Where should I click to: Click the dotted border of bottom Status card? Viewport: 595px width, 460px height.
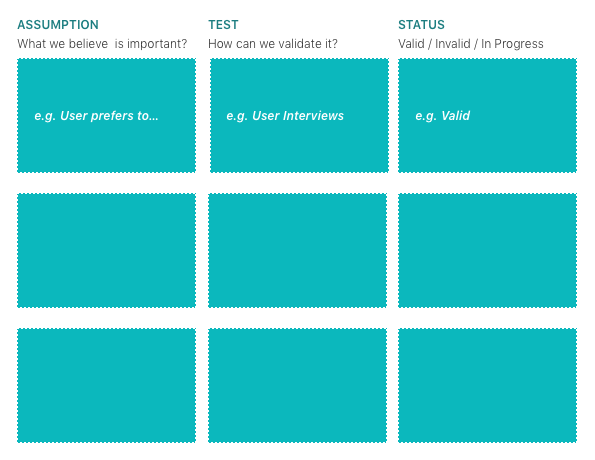point(488,442)
